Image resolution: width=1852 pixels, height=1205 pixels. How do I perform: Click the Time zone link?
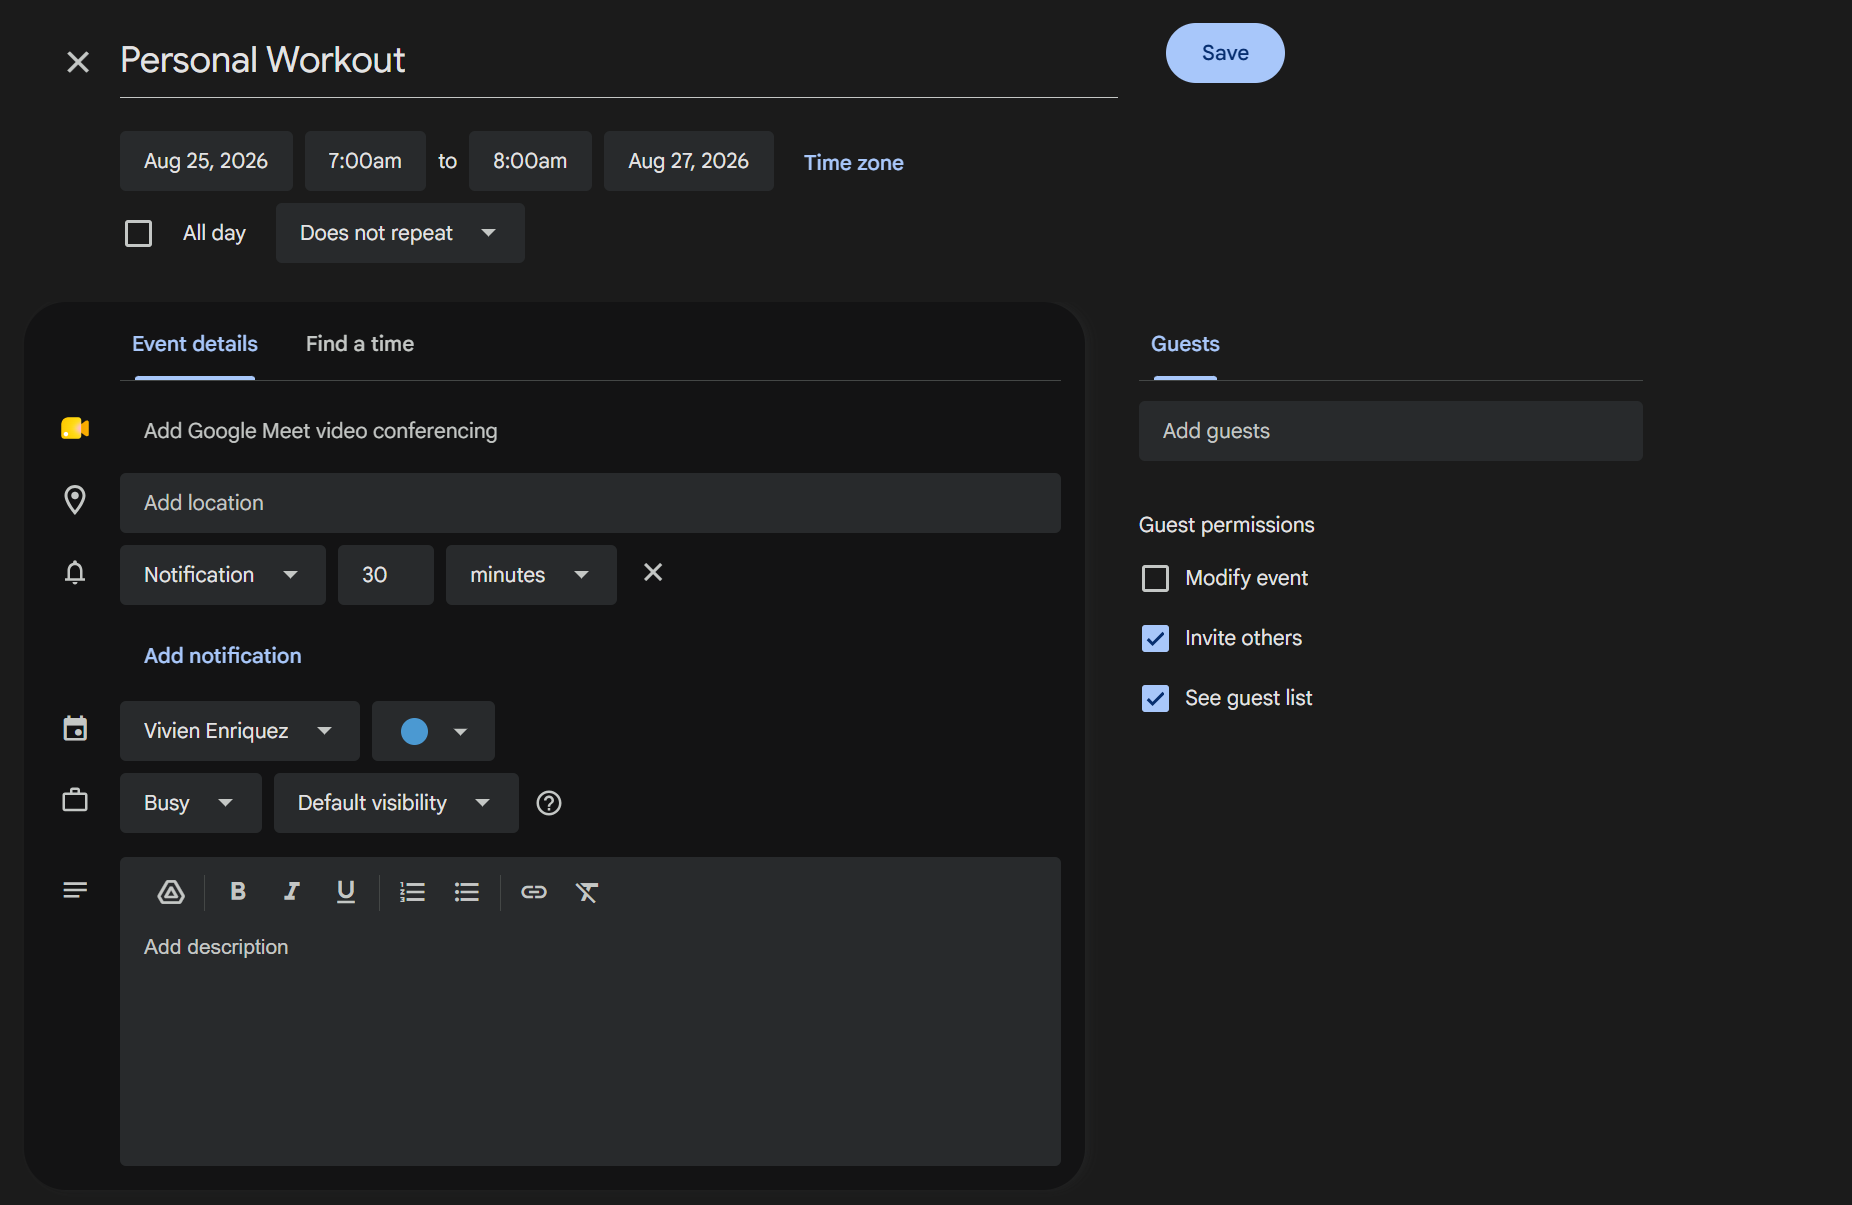click(854, 162)
